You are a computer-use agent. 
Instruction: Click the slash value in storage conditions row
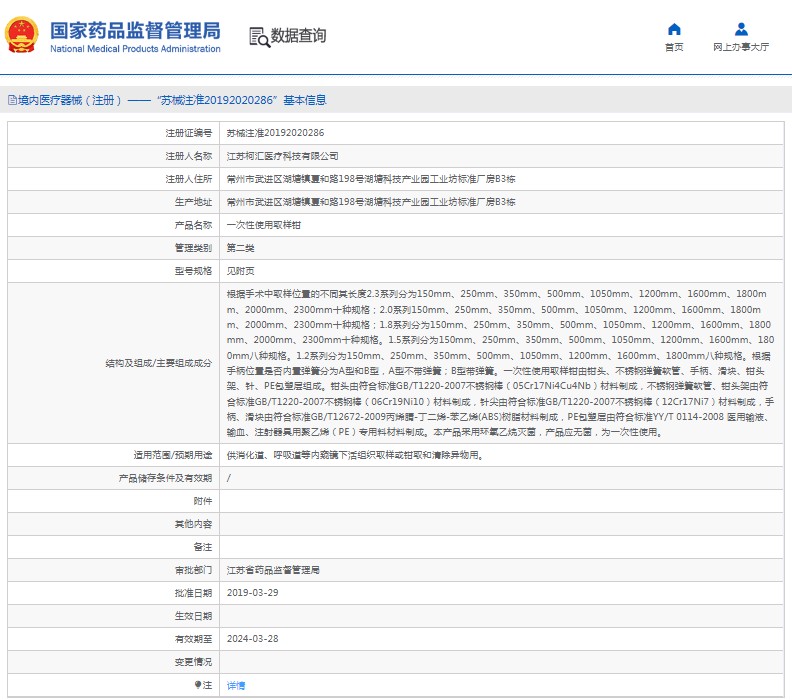click(229, 478)
